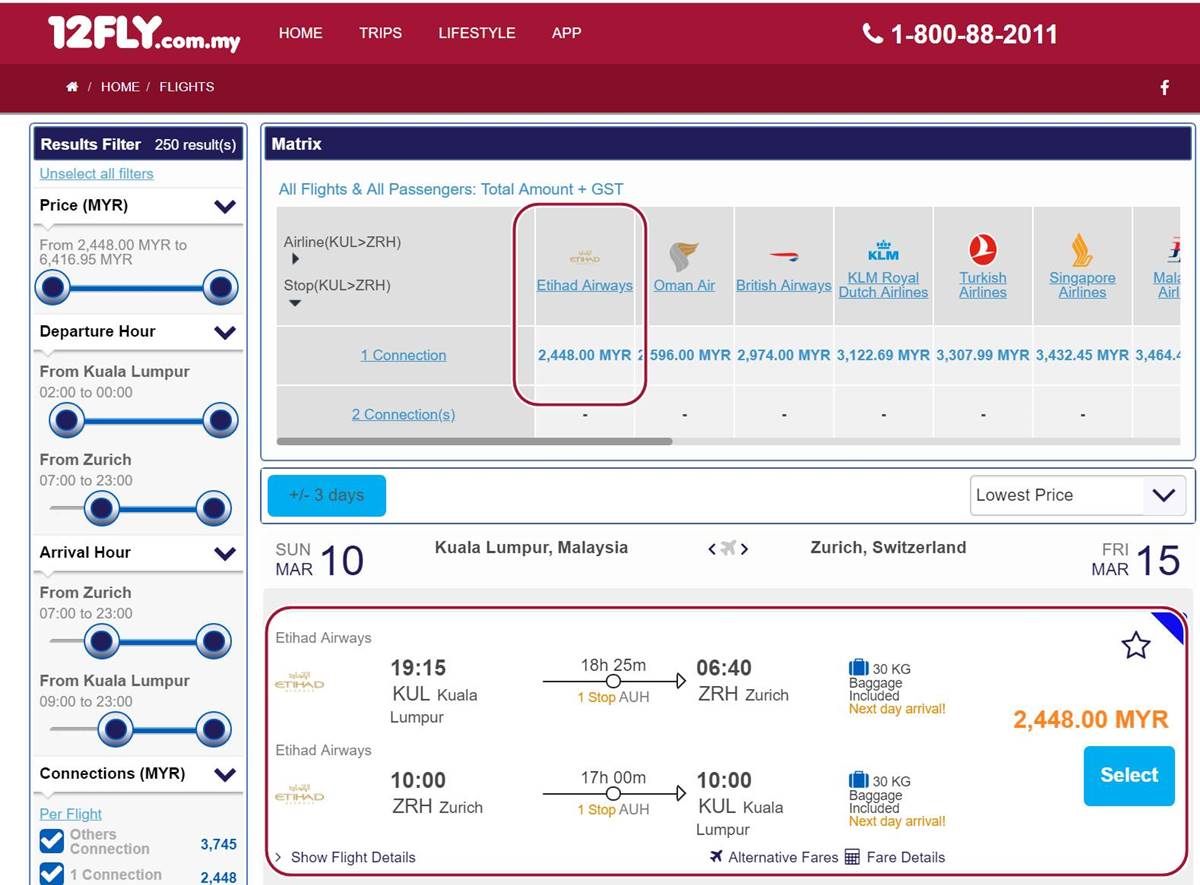This screenshot has height=885, width=1200.
Task: Mark the Etihad fare as favorite with star
Action: 1136,646
